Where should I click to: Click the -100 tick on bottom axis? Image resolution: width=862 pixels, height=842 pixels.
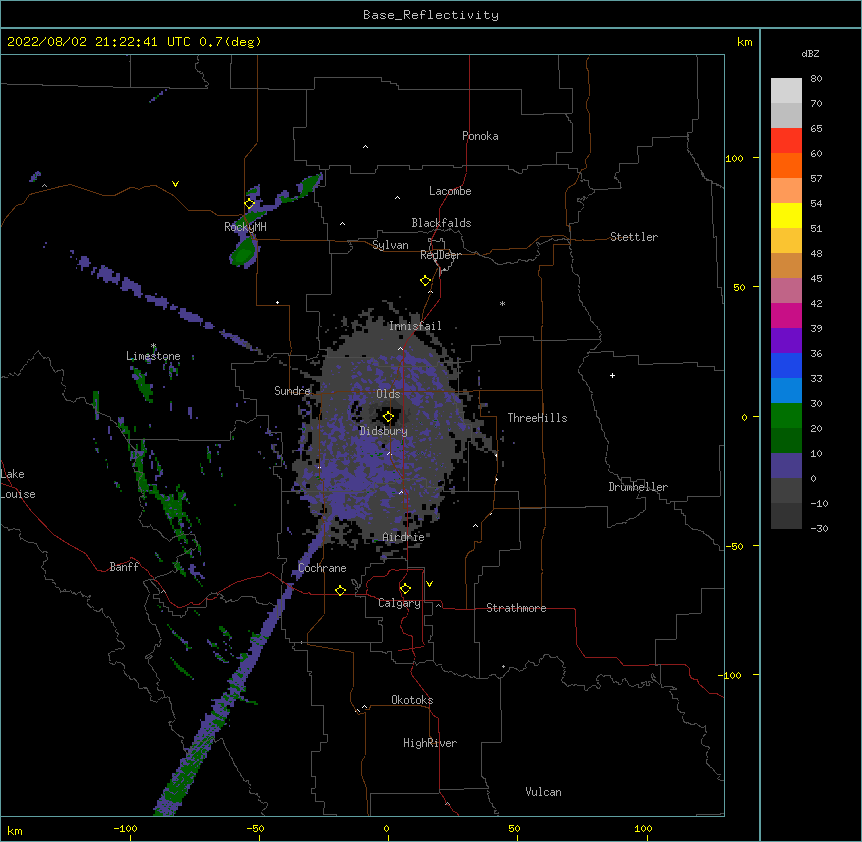125,828
